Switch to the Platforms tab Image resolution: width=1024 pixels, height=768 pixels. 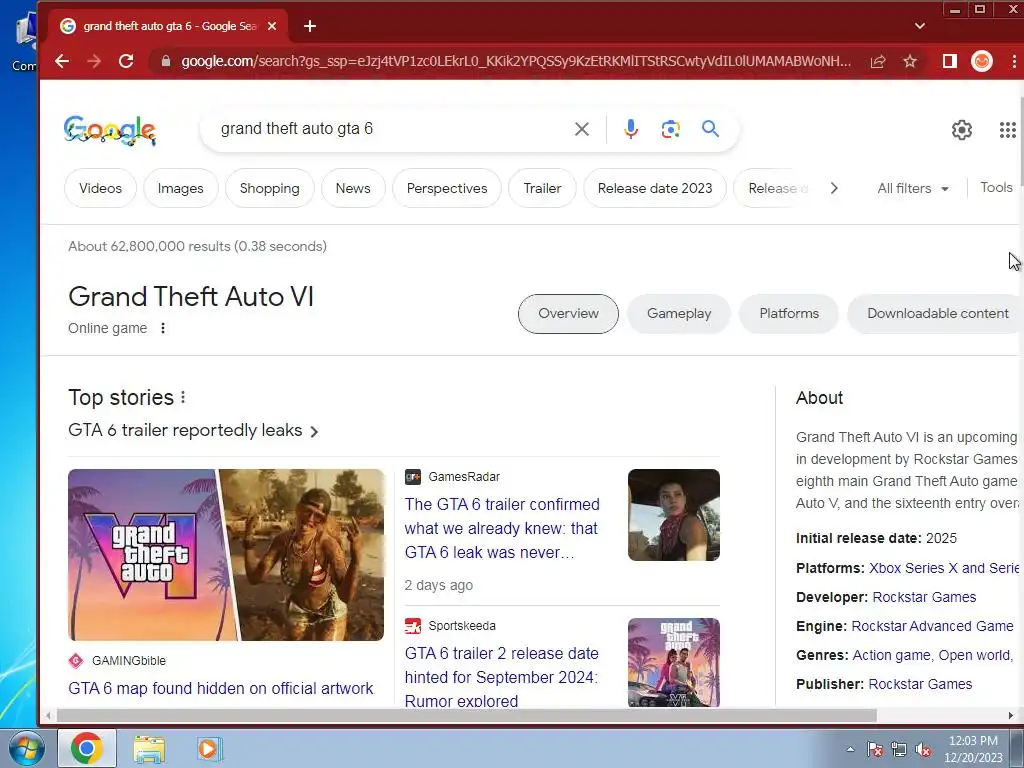point(789,313)
